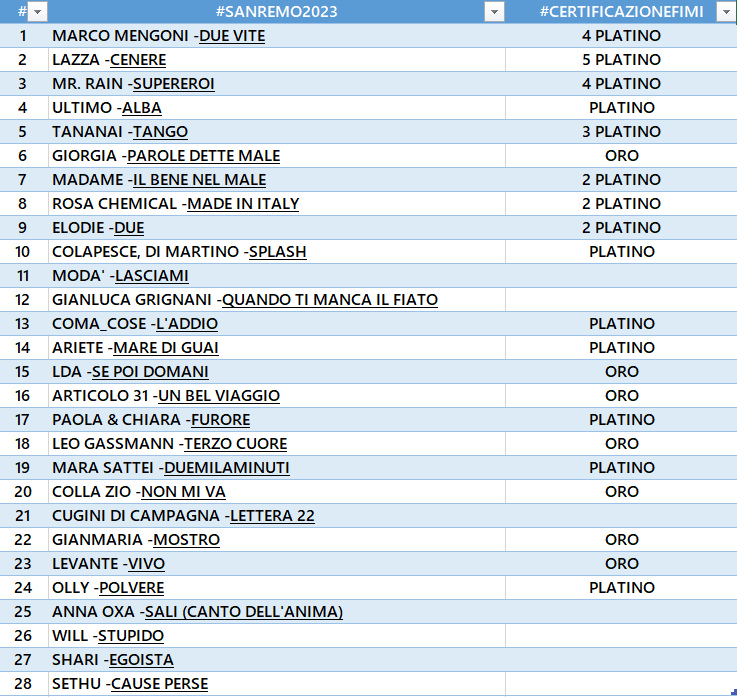The image size is (737, 697).
Task: Select ORO cell in LDA row
Action: 621,371
